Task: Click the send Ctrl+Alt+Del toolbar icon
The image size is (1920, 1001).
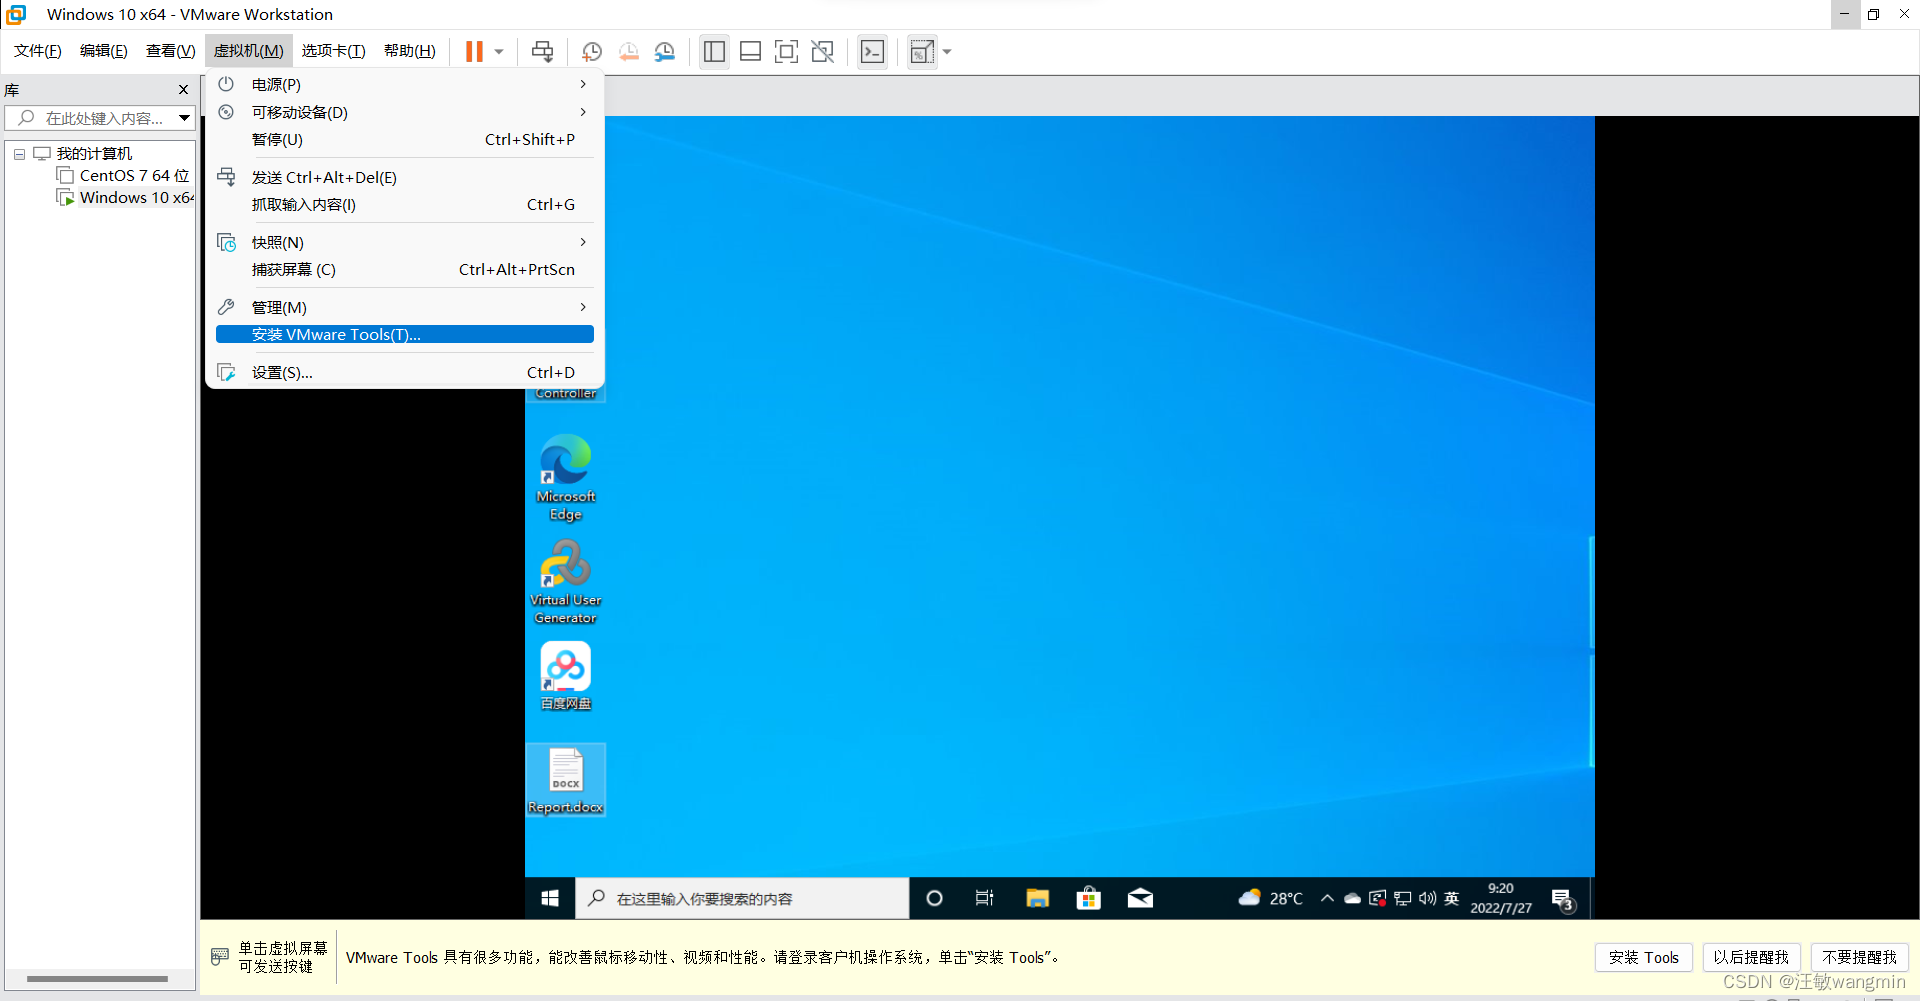Action: [543, 52]
